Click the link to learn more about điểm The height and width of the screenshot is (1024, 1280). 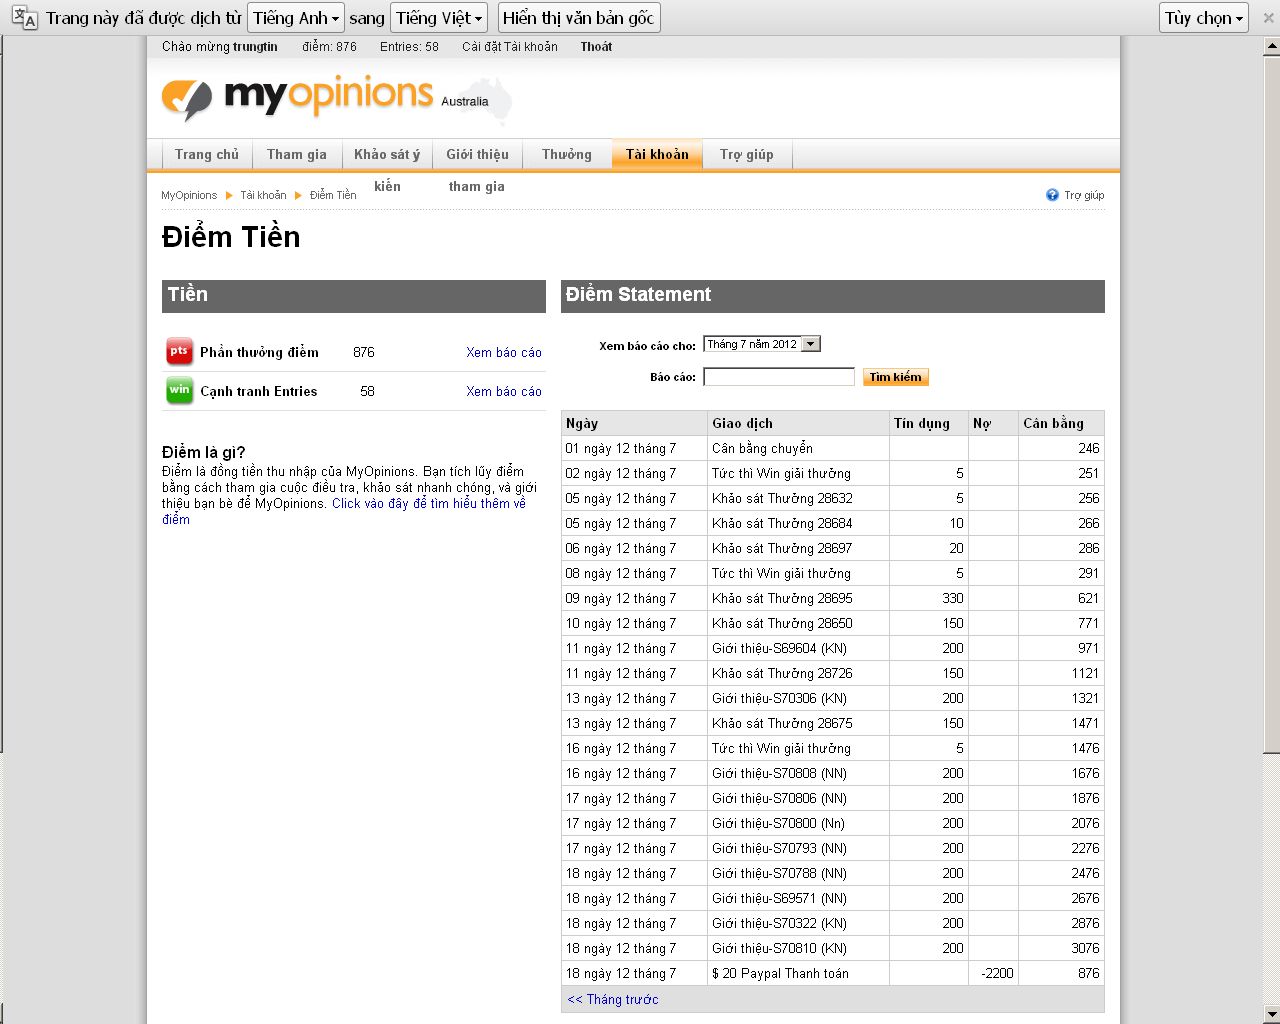click(x=344, y=511)
